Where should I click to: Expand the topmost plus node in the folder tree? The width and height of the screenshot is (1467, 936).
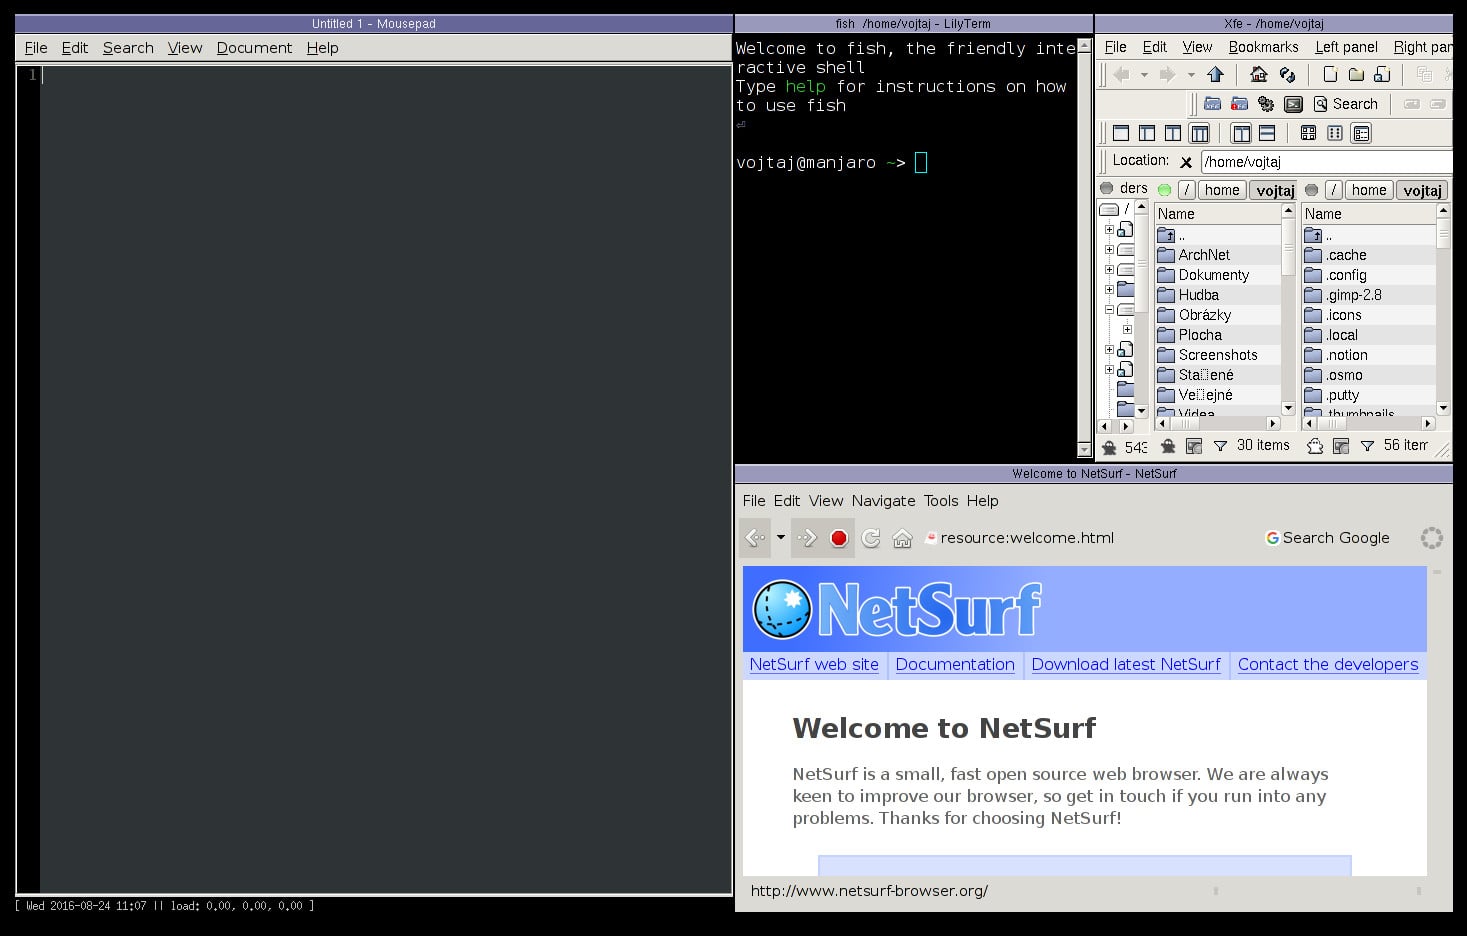tap(1109, 230)
